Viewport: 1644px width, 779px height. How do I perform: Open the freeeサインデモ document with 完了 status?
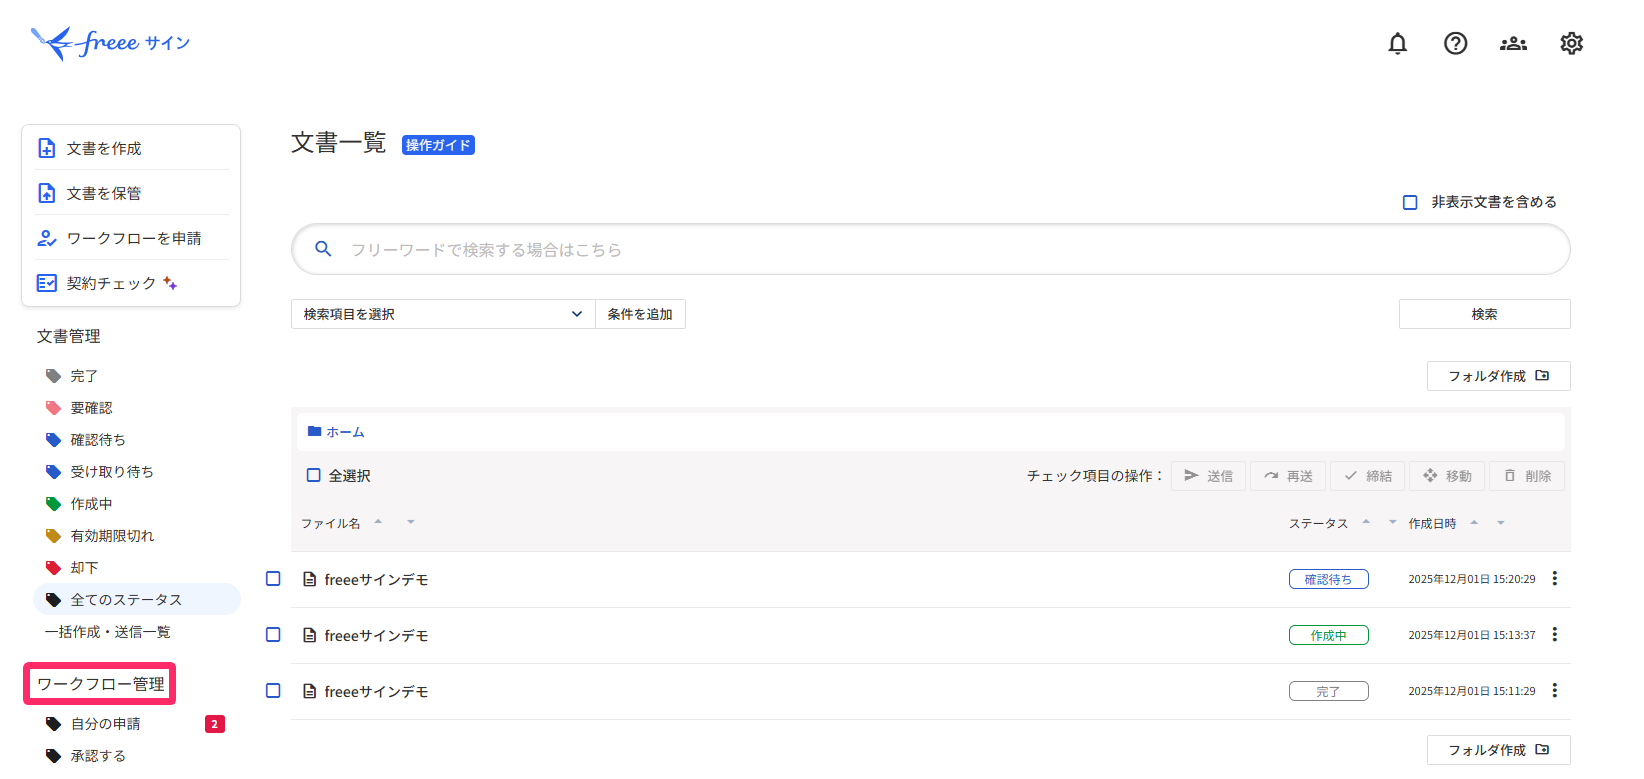[376, 691]
